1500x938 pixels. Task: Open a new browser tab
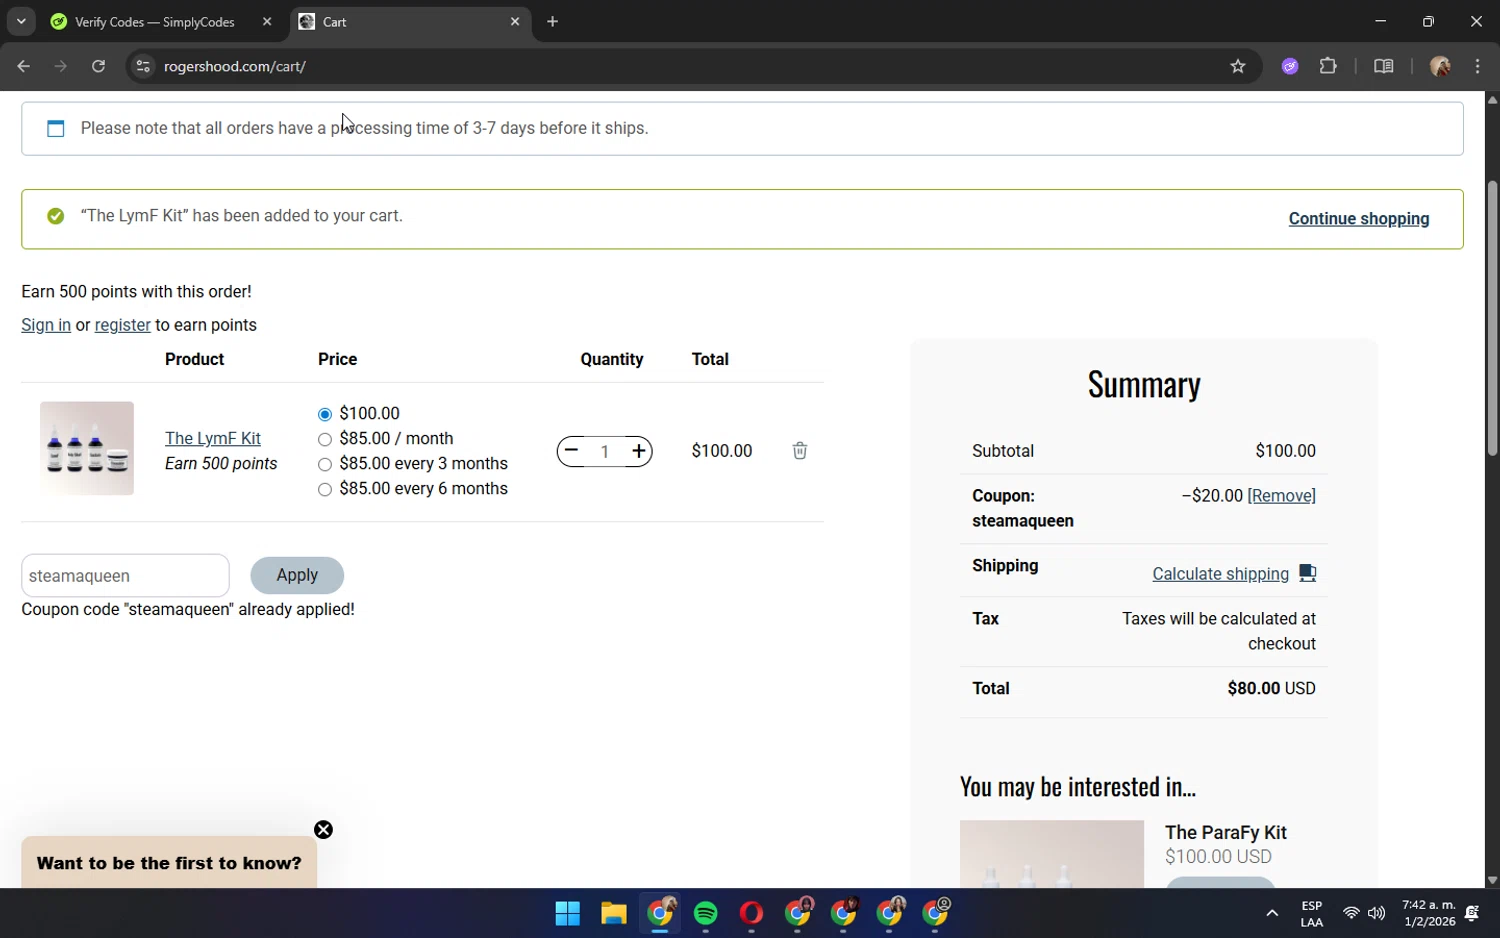(x=553, y=22)
